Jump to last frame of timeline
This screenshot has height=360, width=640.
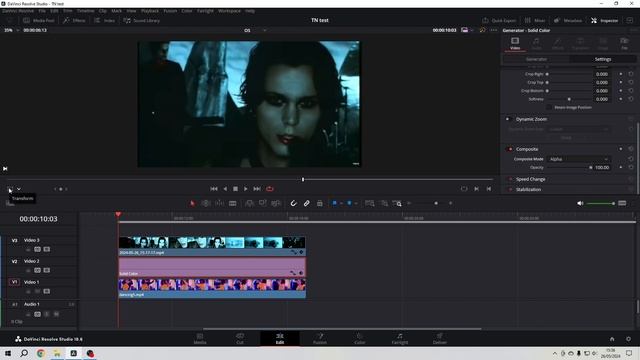(x=257, y=189)
